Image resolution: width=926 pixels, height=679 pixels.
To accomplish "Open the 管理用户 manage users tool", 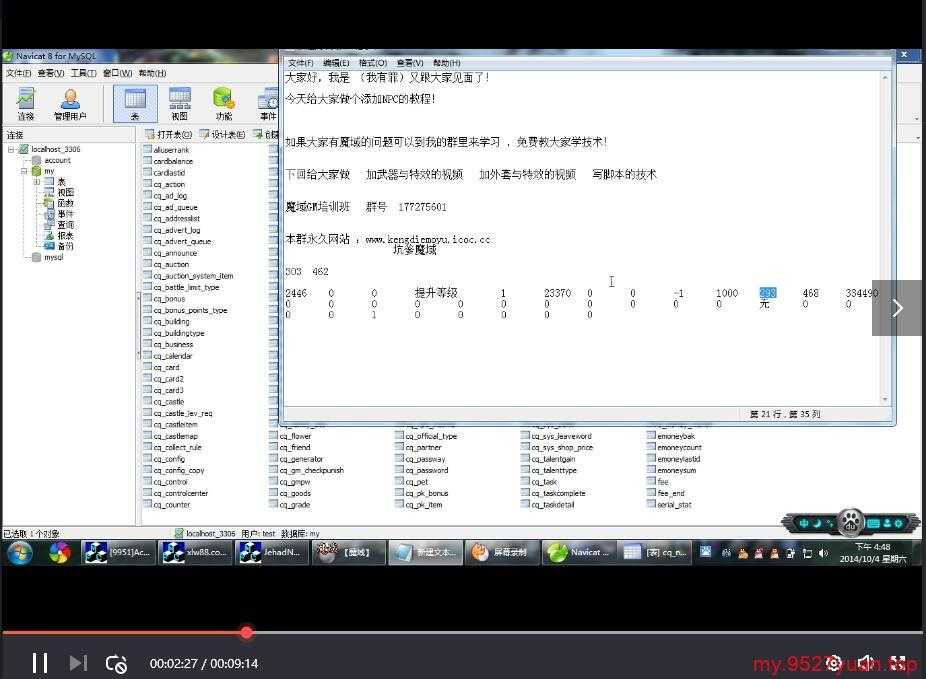I will (70, 104).
